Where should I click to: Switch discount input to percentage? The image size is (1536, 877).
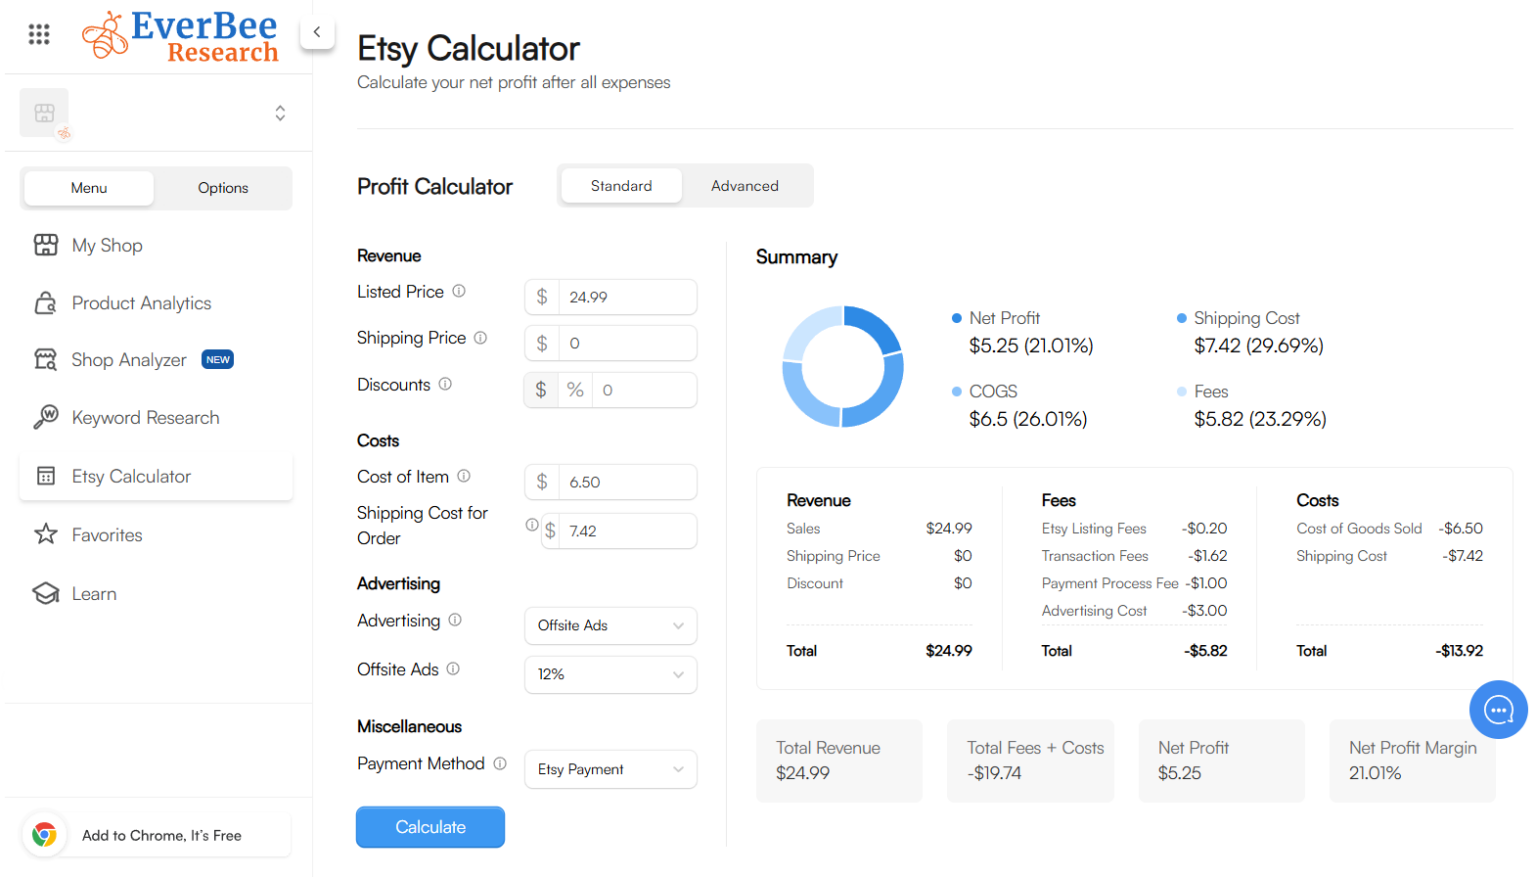575,389
